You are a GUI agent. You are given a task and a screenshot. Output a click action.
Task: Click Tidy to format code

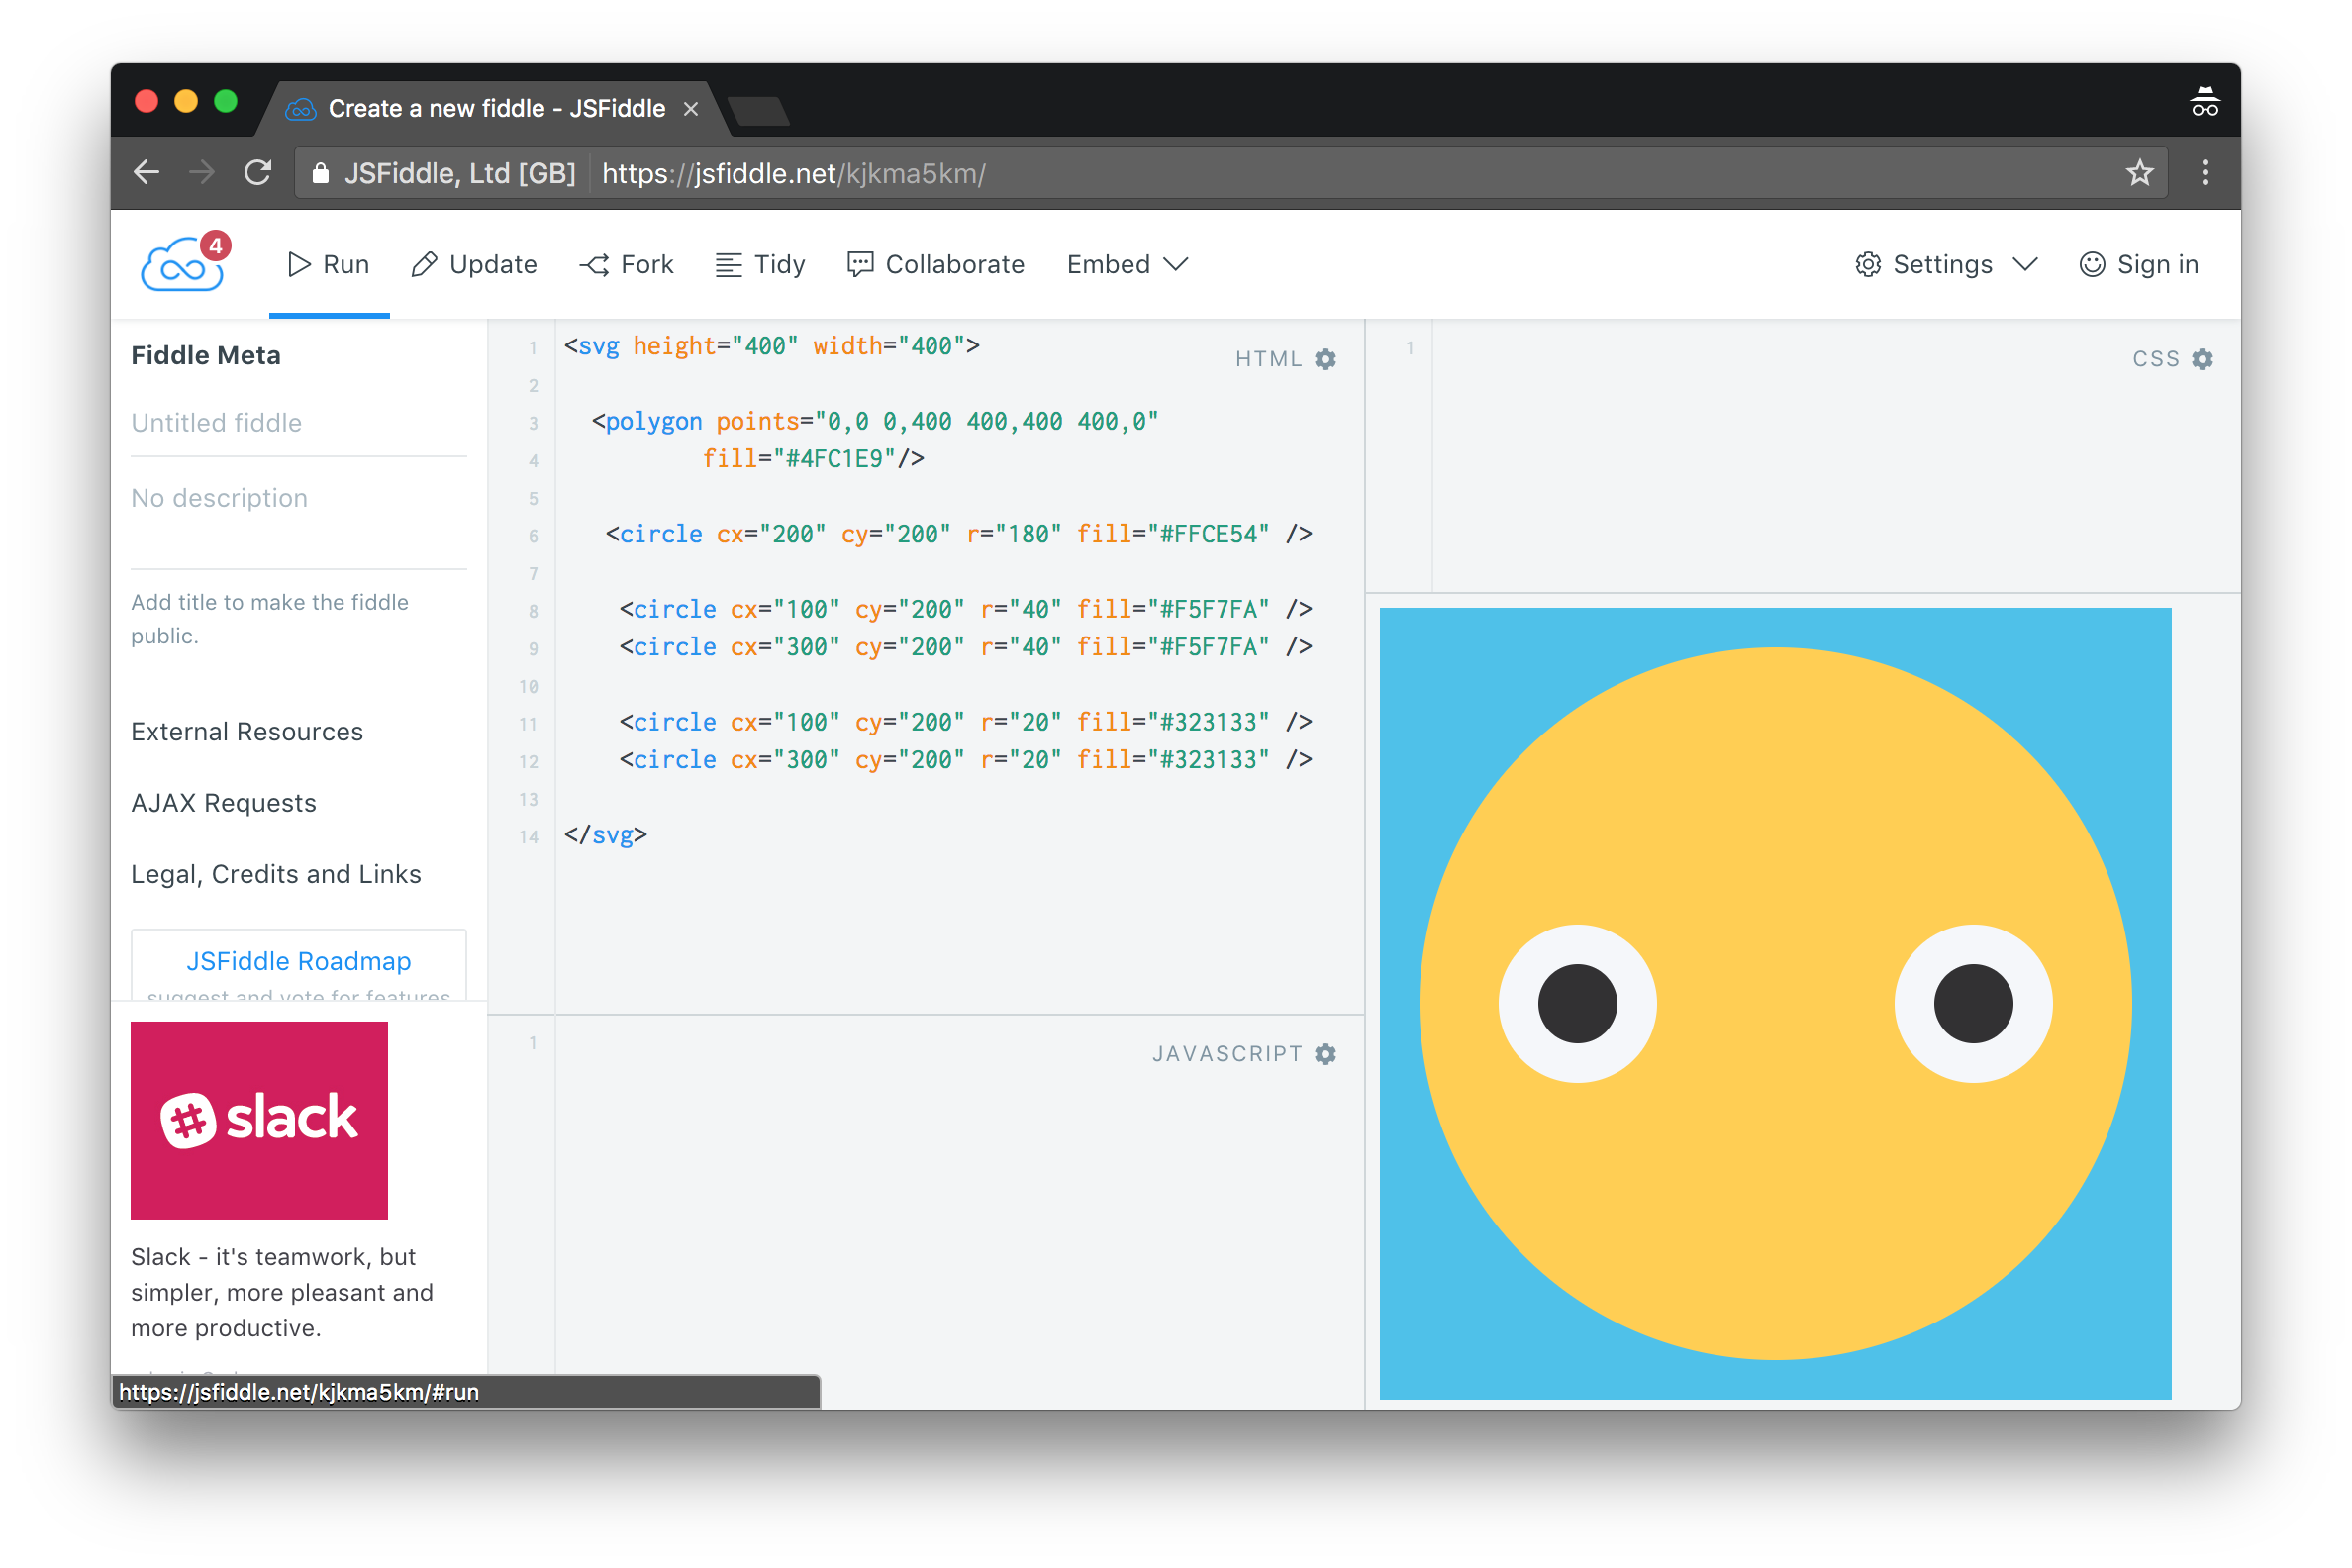pos(761,264)
